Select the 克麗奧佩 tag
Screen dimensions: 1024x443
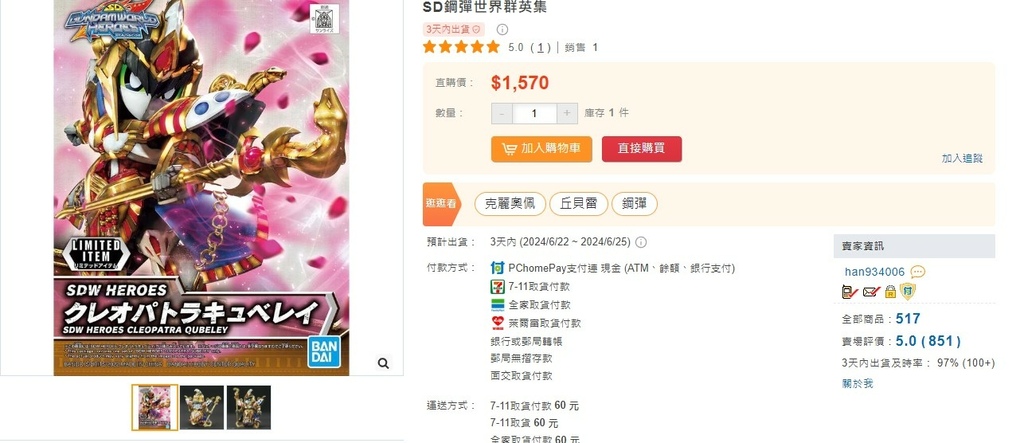pos(509,204)
